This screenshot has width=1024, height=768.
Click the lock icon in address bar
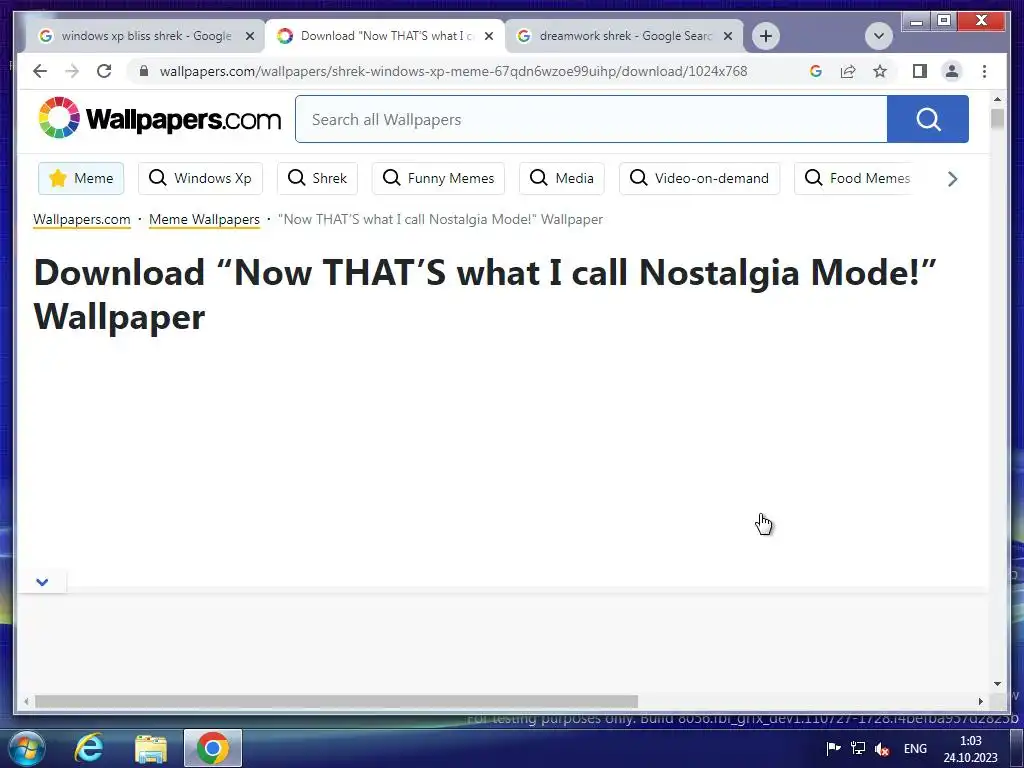[x=144, y=71]
